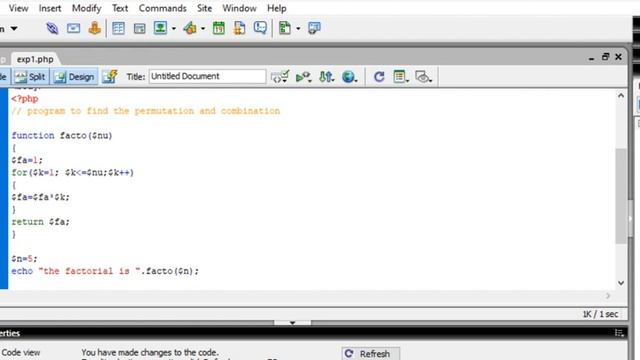Restore down the exp1.php document window
Viewport: 640px width, 360px height.
point(605,57)
